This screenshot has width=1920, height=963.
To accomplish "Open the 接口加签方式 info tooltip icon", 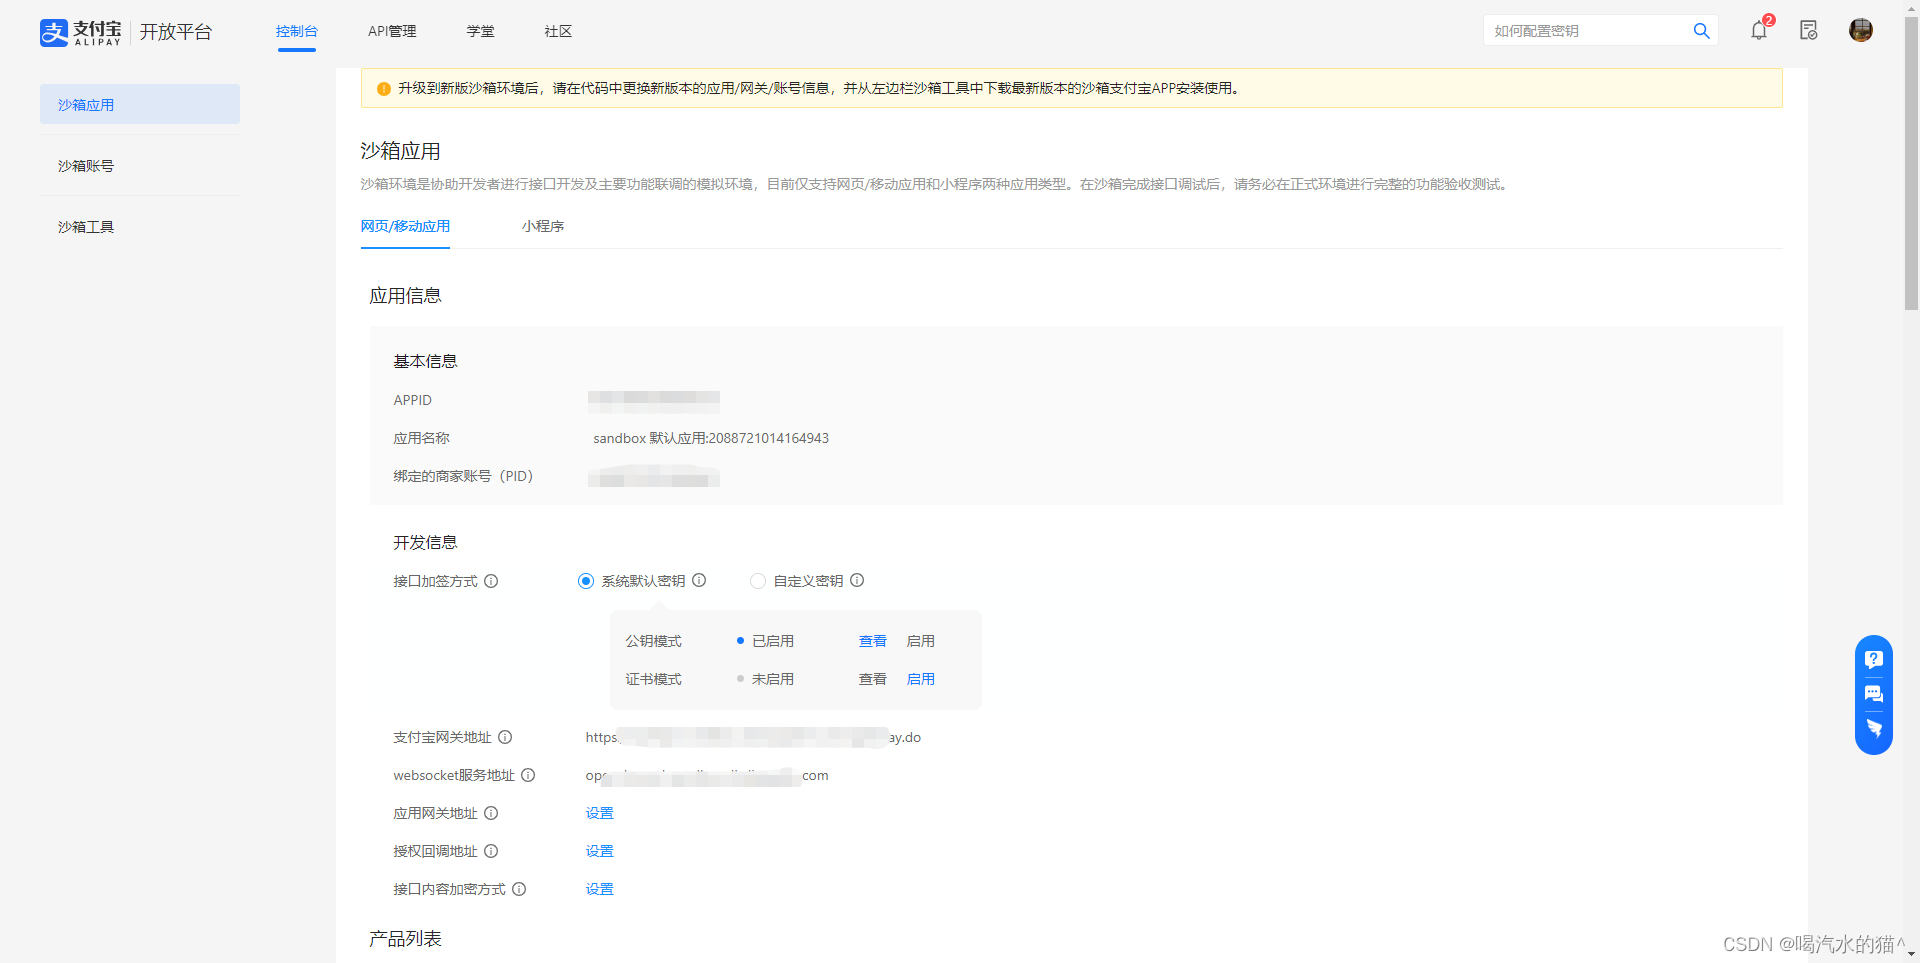I will [x=491, y=581].
